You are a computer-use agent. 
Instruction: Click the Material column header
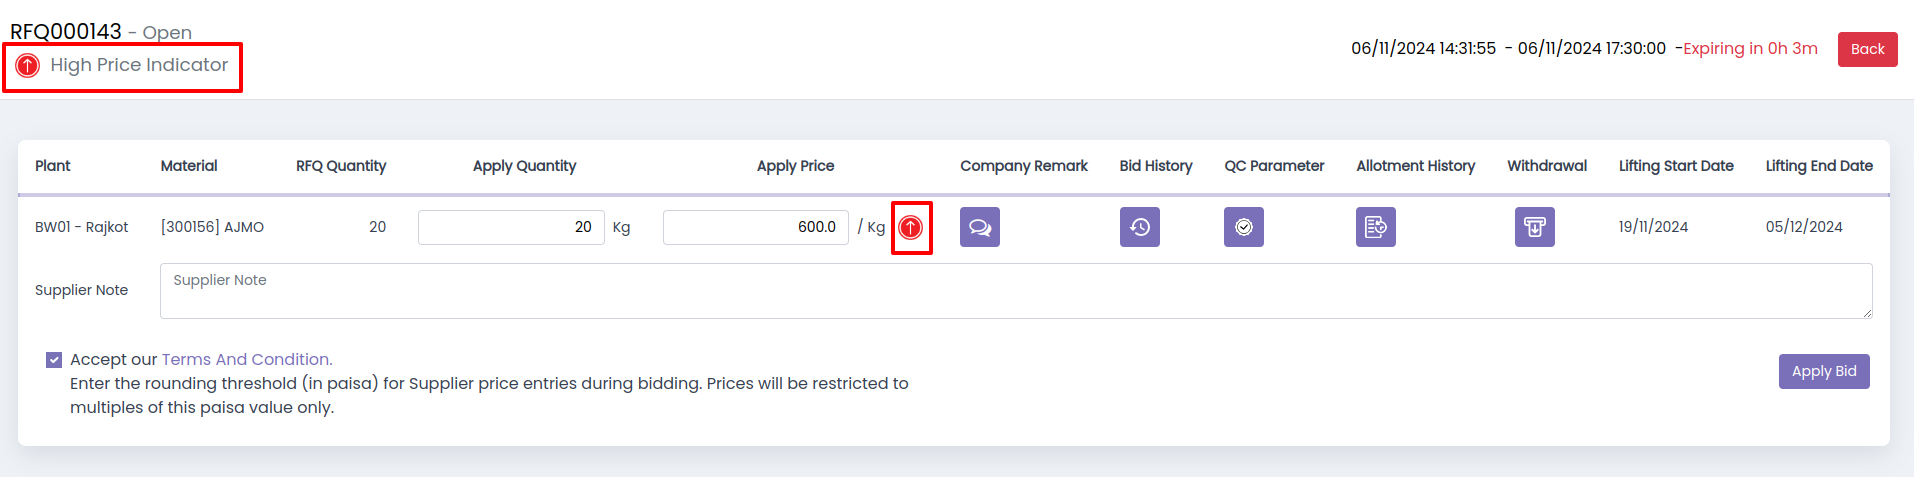189,166
